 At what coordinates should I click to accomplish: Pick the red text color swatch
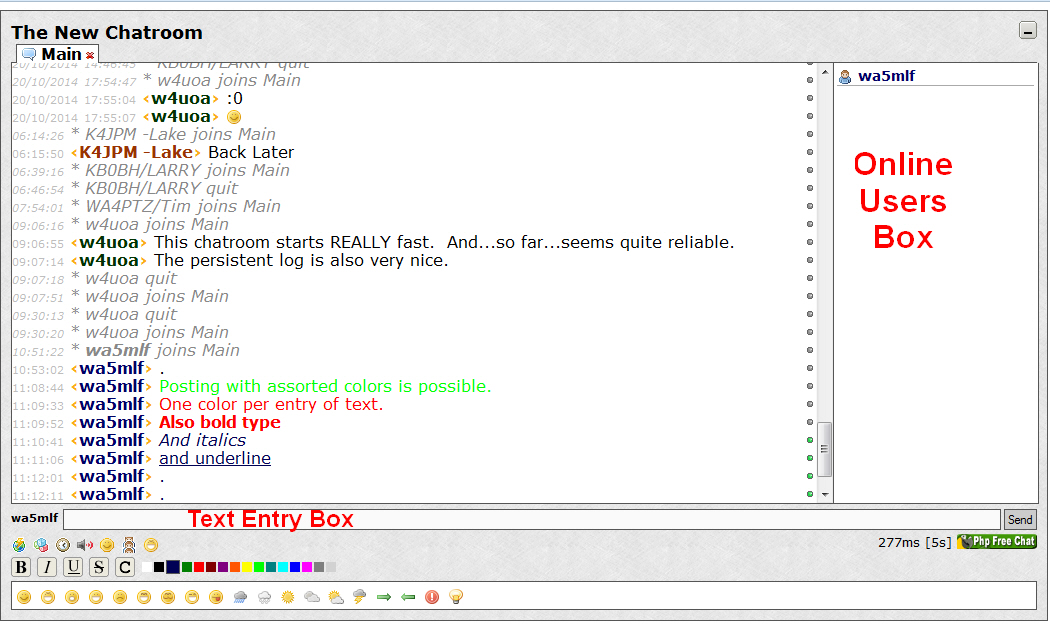[199, 567]
